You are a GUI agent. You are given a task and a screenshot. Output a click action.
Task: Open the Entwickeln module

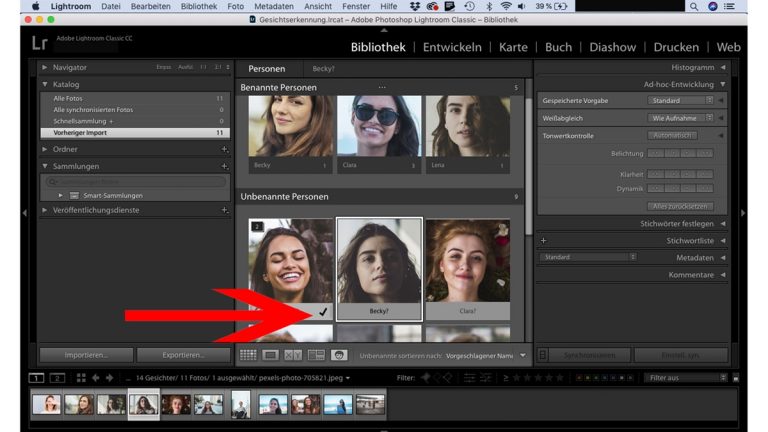pyautogui.click(x=452, y=47)
